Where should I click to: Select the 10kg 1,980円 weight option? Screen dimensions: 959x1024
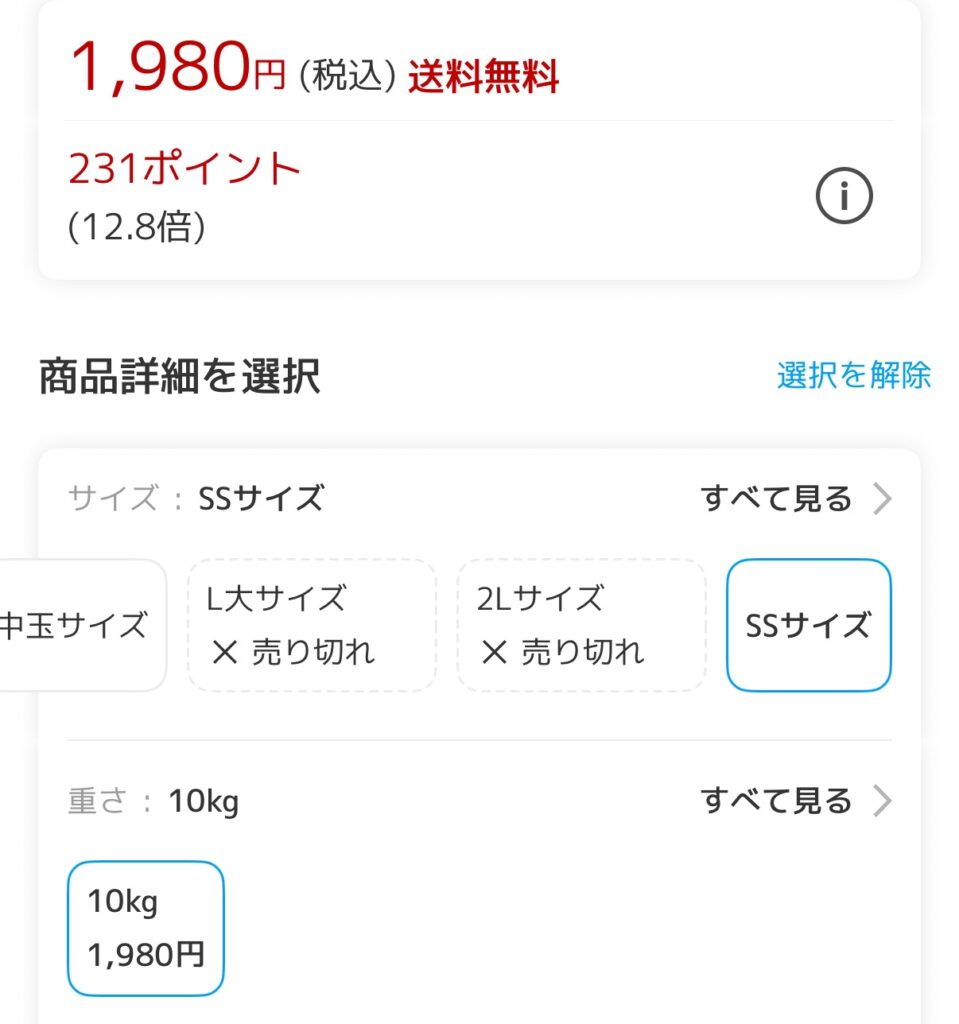[146, 928]
